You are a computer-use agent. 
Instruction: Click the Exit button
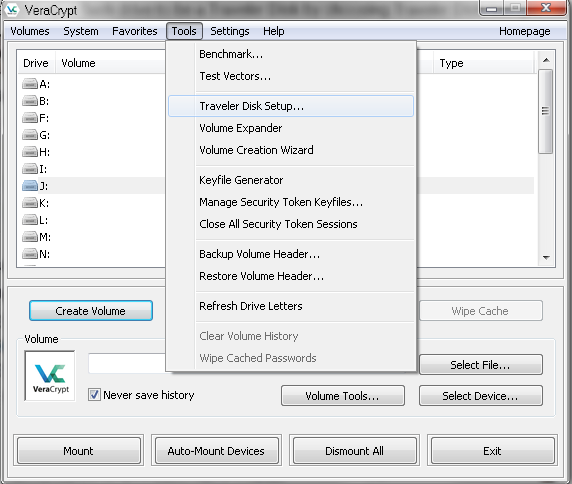tap(492, 451)
